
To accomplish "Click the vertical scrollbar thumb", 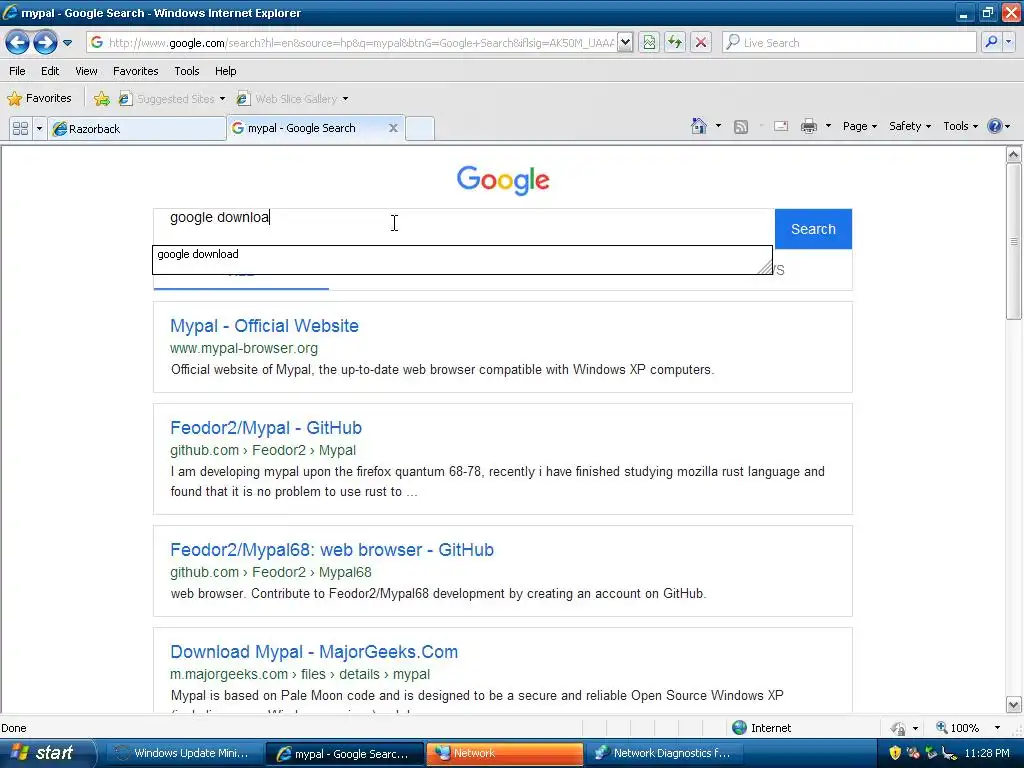I will click(x=1014, y=242).
